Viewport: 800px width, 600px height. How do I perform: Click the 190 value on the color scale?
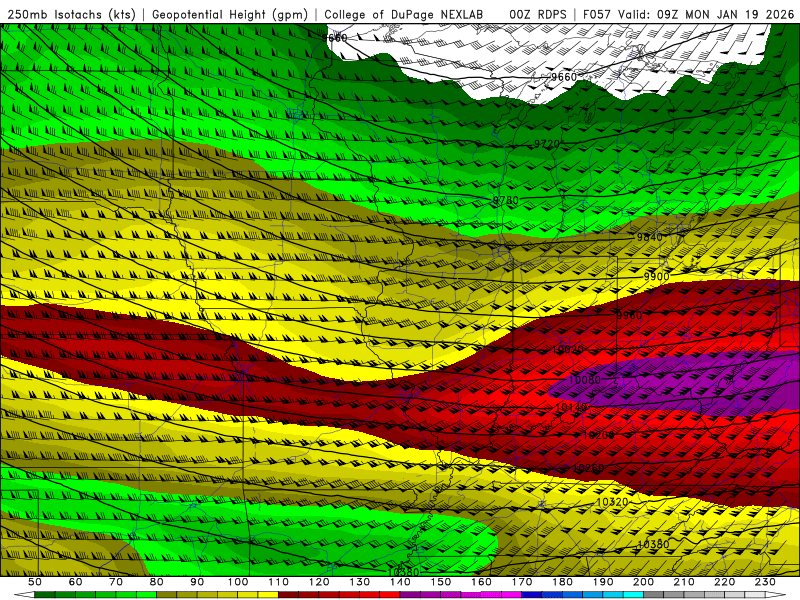pos(603,582)
